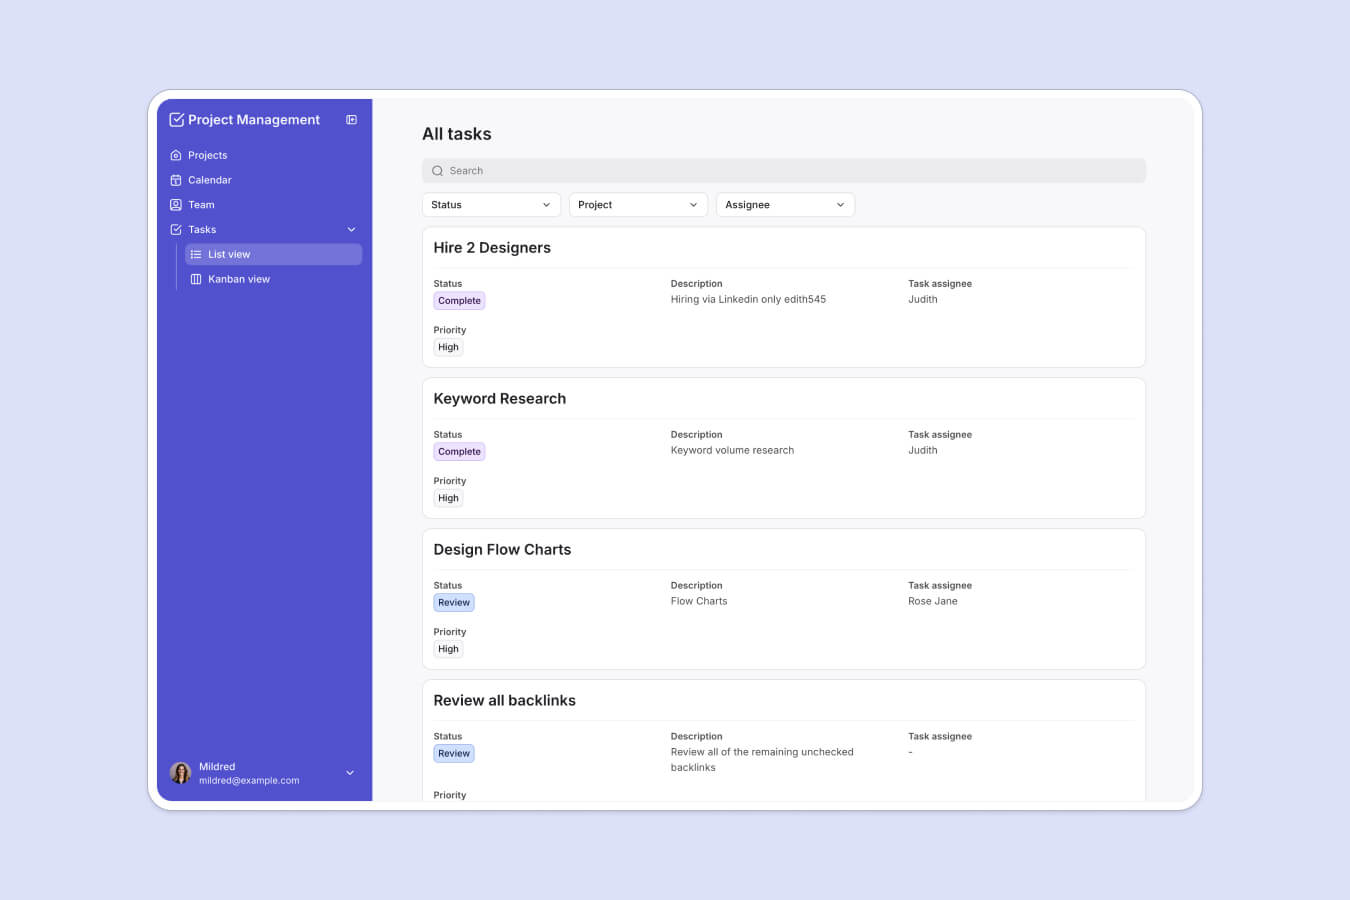The image size is (1350, 900).
Task: Click High priority tag on Keyword Research
Action: pos(448,499)
